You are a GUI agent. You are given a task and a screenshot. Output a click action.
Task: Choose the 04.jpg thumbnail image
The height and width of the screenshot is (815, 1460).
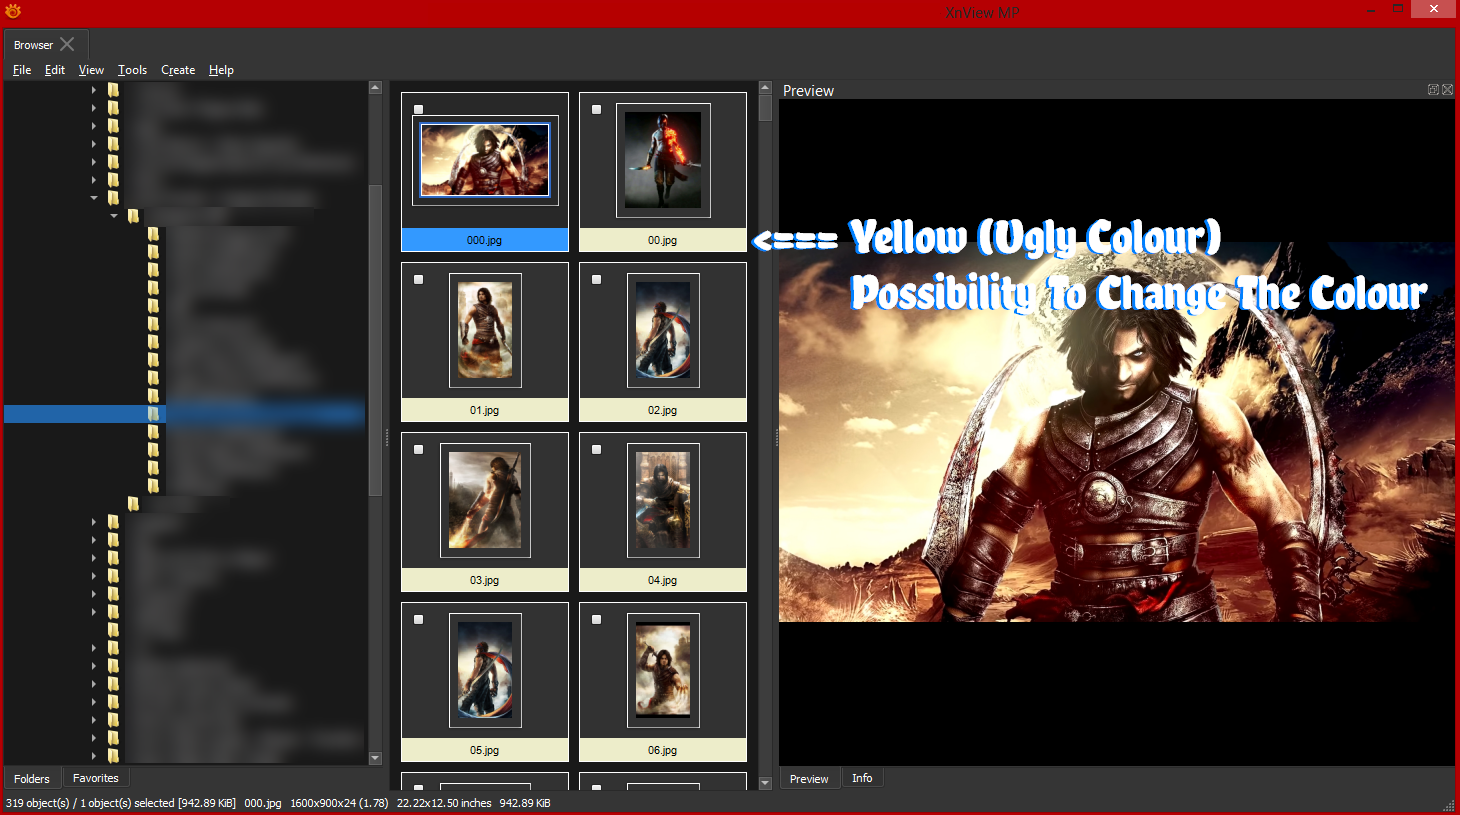coord(663,500)
